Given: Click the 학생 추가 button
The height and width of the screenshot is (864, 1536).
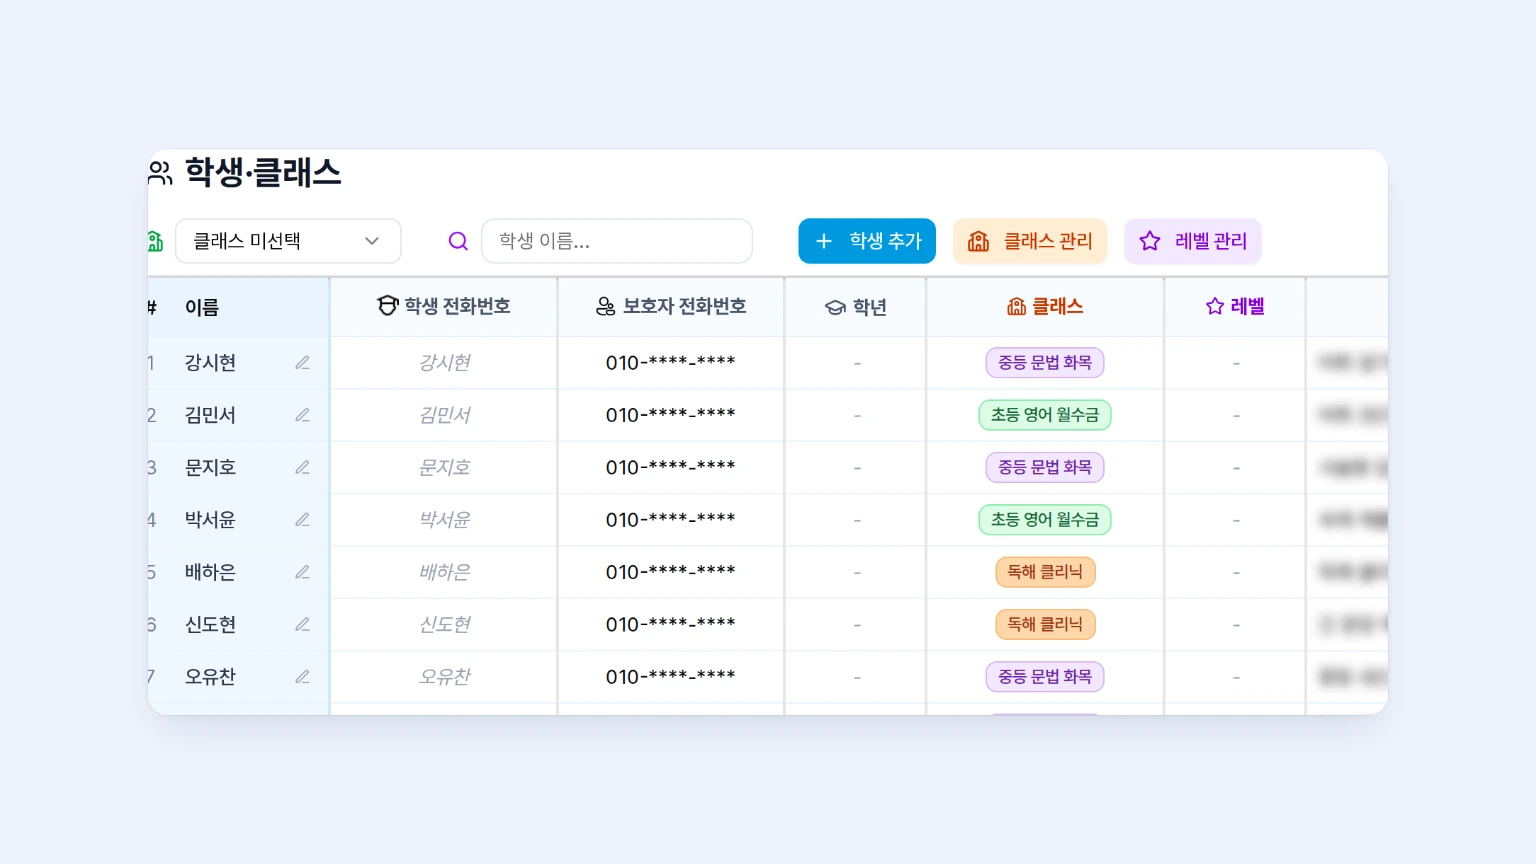Looking at the screenshot, I should pyautogui.click(x=867, y=241).
